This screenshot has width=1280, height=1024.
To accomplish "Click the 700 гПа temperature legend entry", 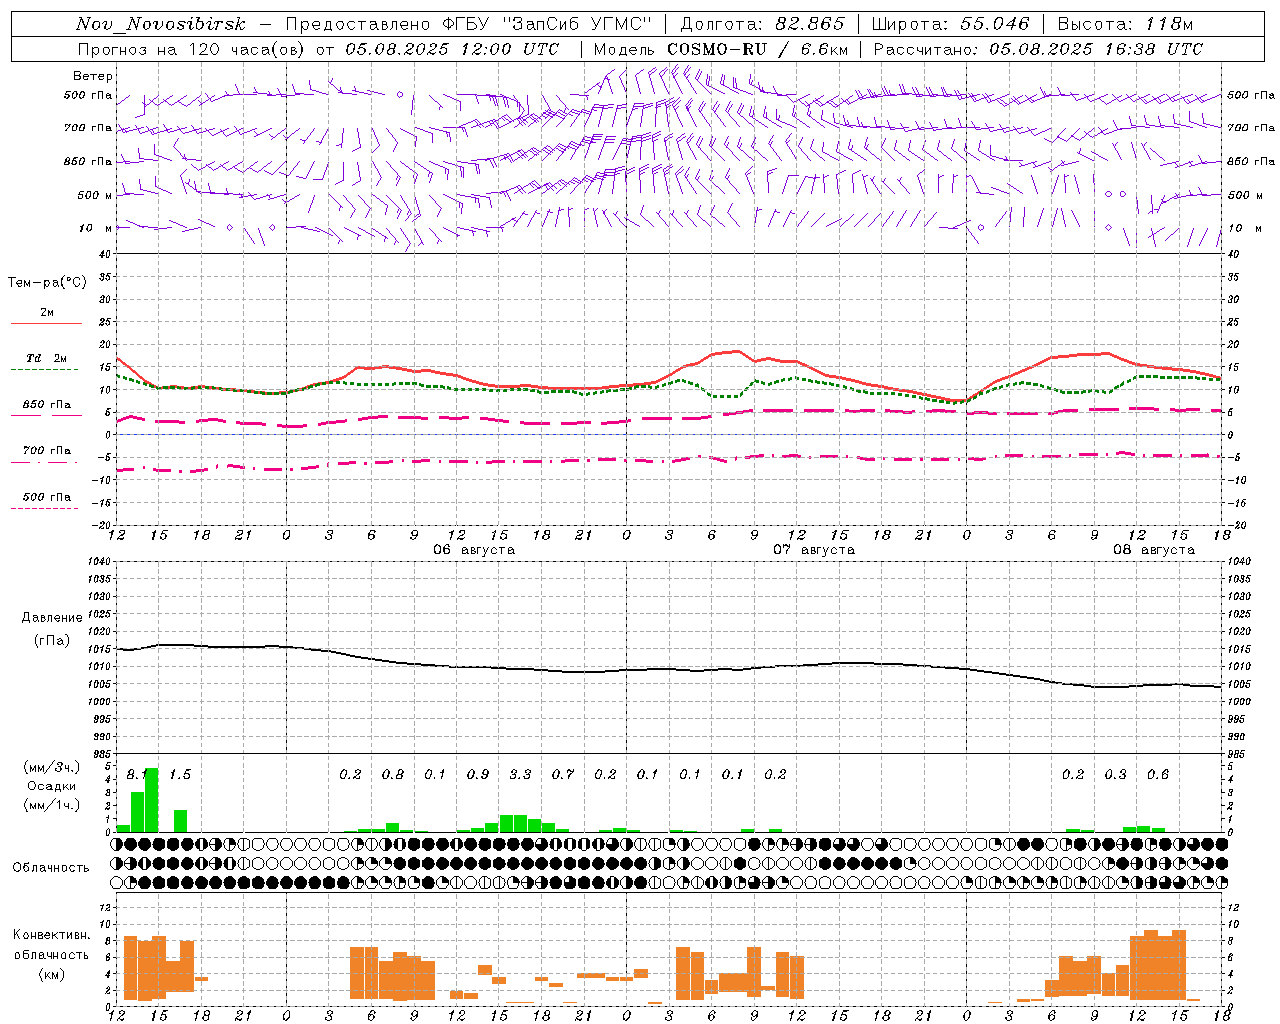I will pyautogui.click(x=47, y=450).
